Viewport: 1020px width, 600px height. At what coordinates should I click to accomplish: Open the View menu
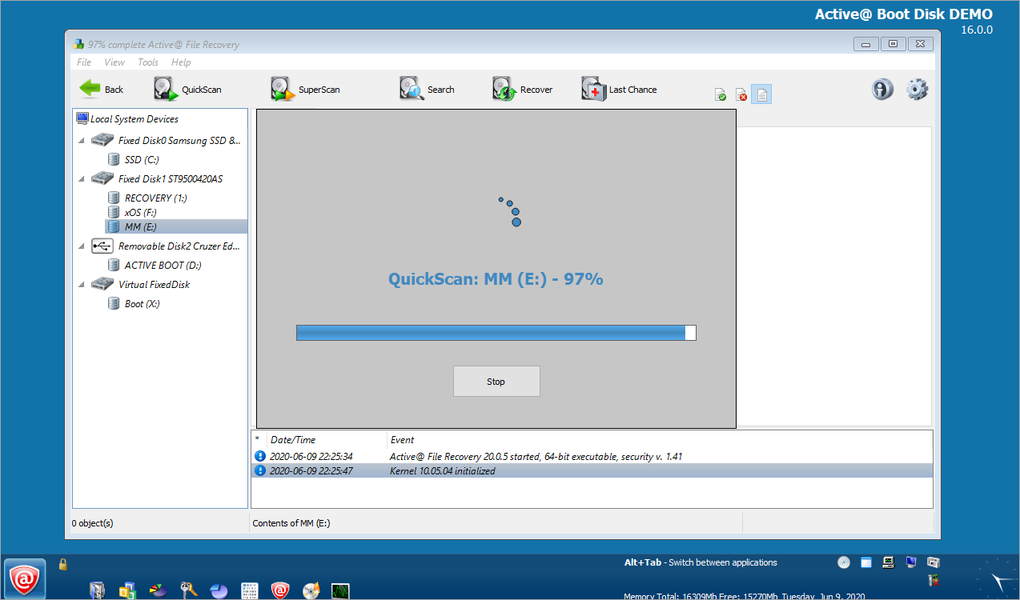tap(114, 62)
